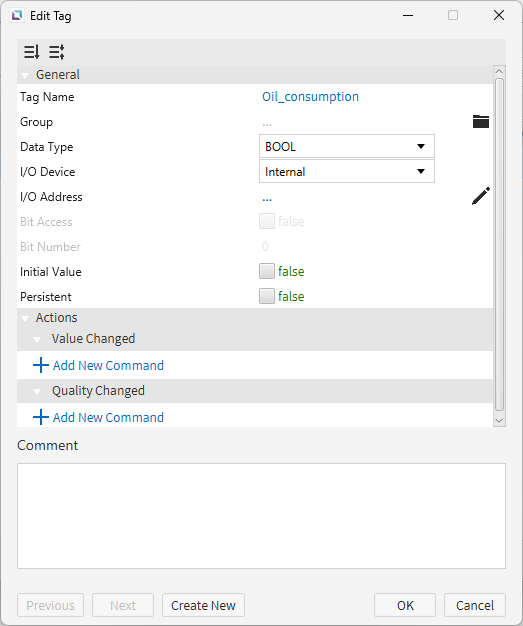Collapse the Actions section
The width and height of the screenshot is (523, 626).
point(26,318)
